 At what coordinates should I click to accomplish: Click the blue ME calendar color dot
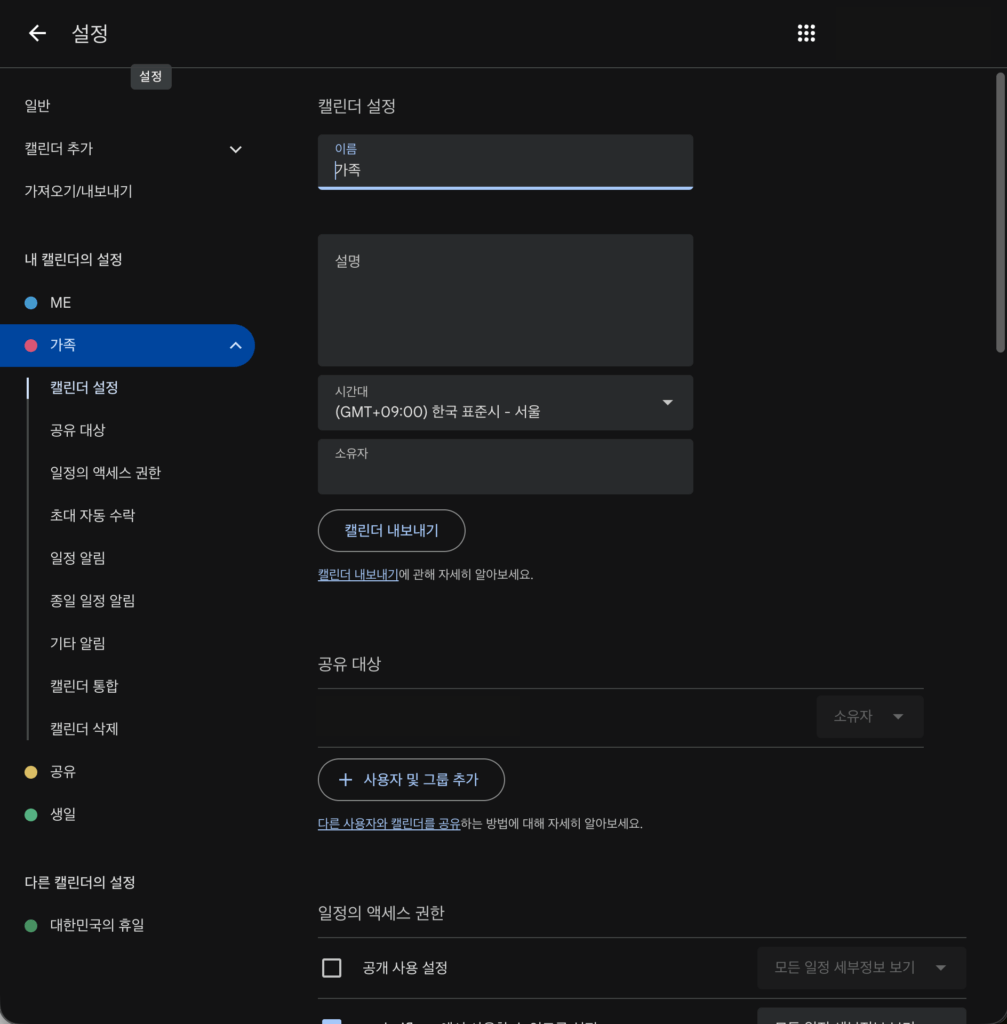tap(31, 303)
